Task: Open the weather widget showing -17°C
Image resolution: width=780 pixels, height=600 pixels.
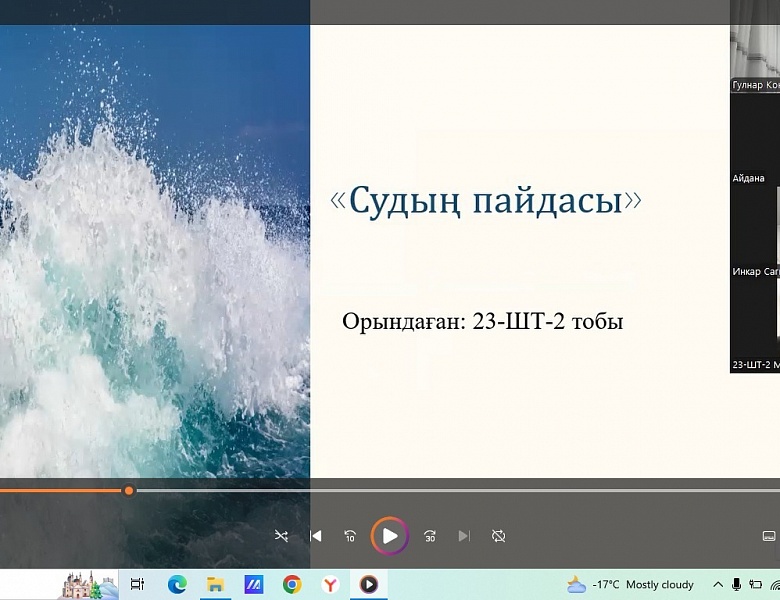Action: (630, 584)
